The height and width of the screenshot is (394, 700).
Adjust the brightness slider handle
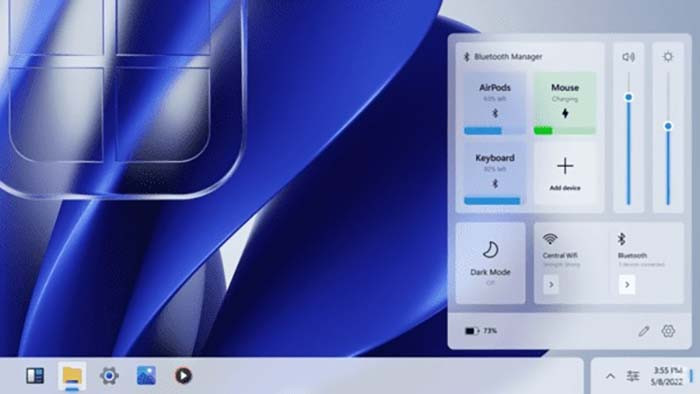click(x=668, y=126)
